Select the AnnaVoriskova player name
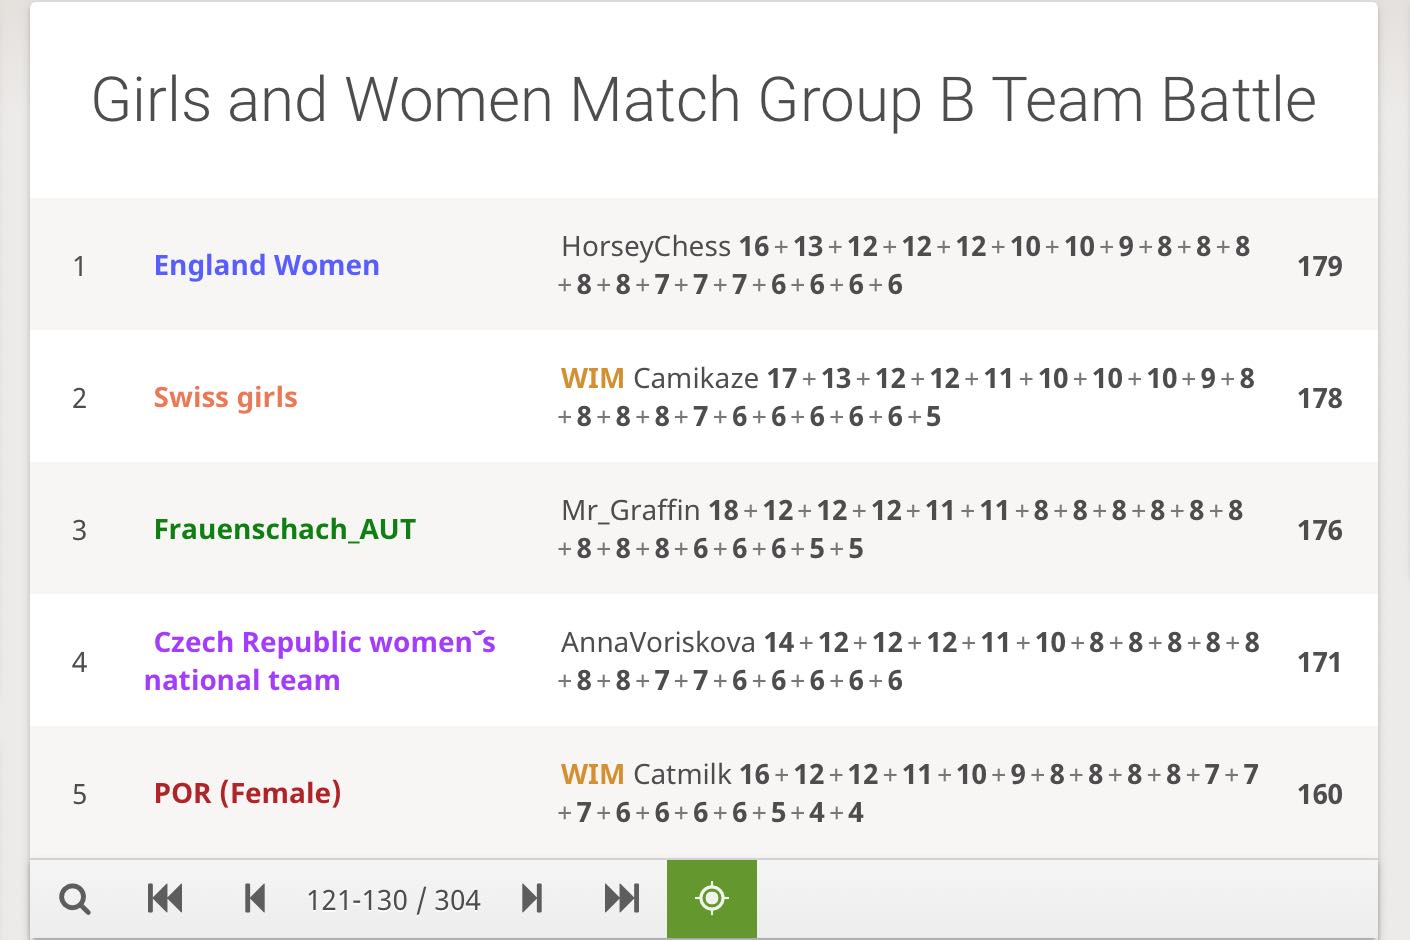The image size is (1410, 940). [658, 642]
